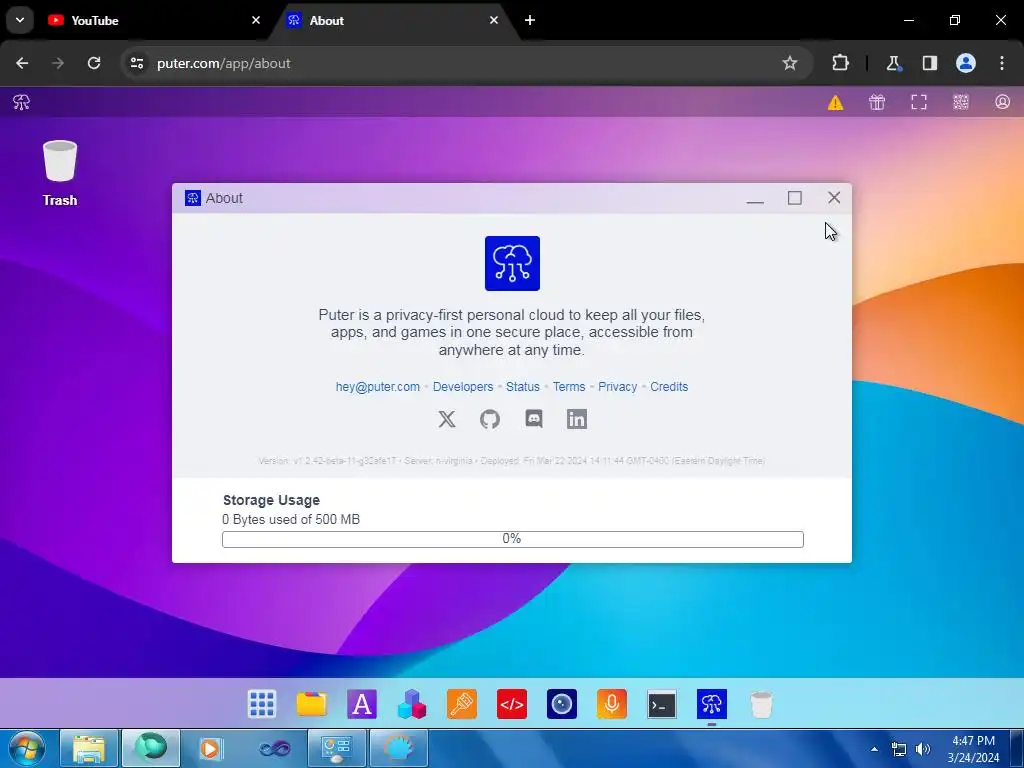
Task: Open the Developers link
Action: [462, 387]
